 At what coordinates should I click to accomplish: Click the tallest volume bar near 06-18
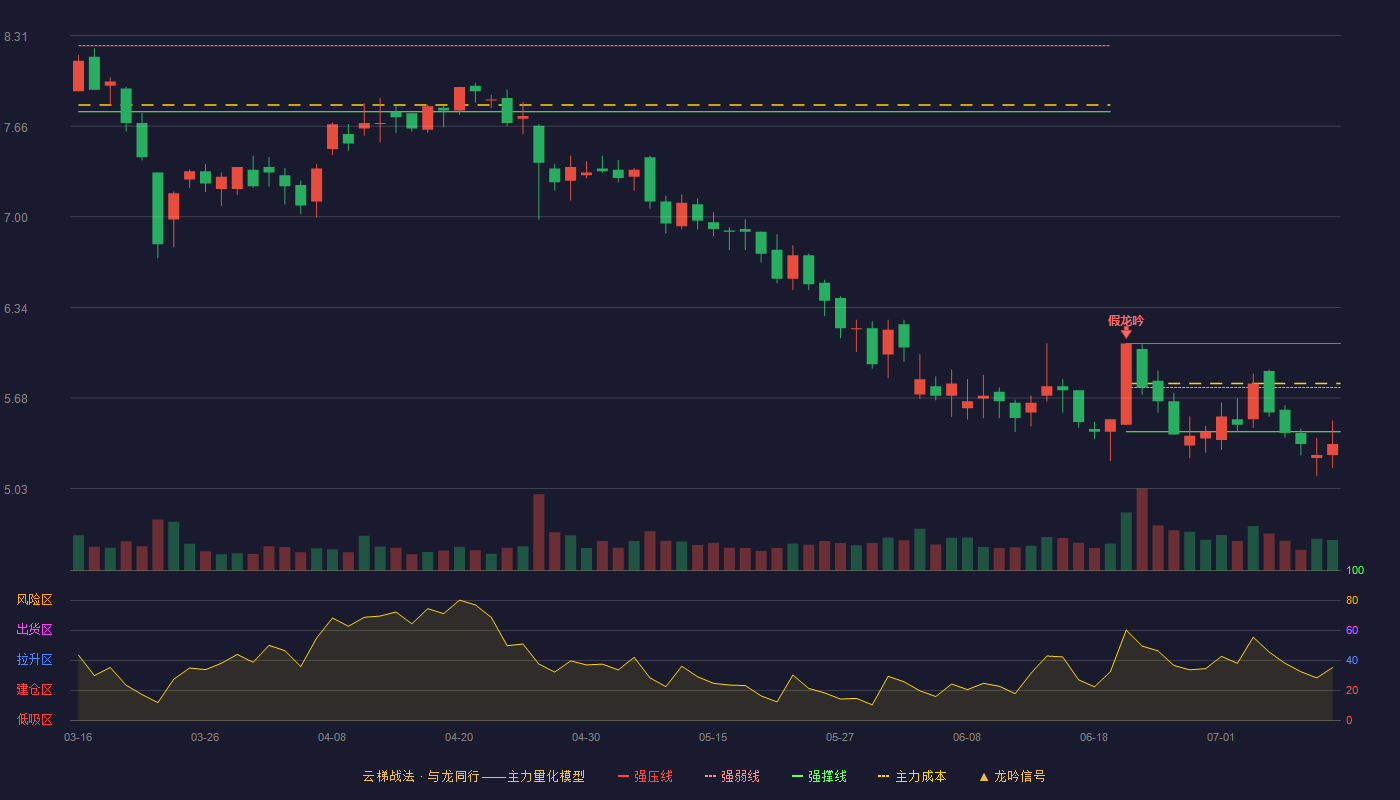pyautogui.click(x=1142, y=529)
